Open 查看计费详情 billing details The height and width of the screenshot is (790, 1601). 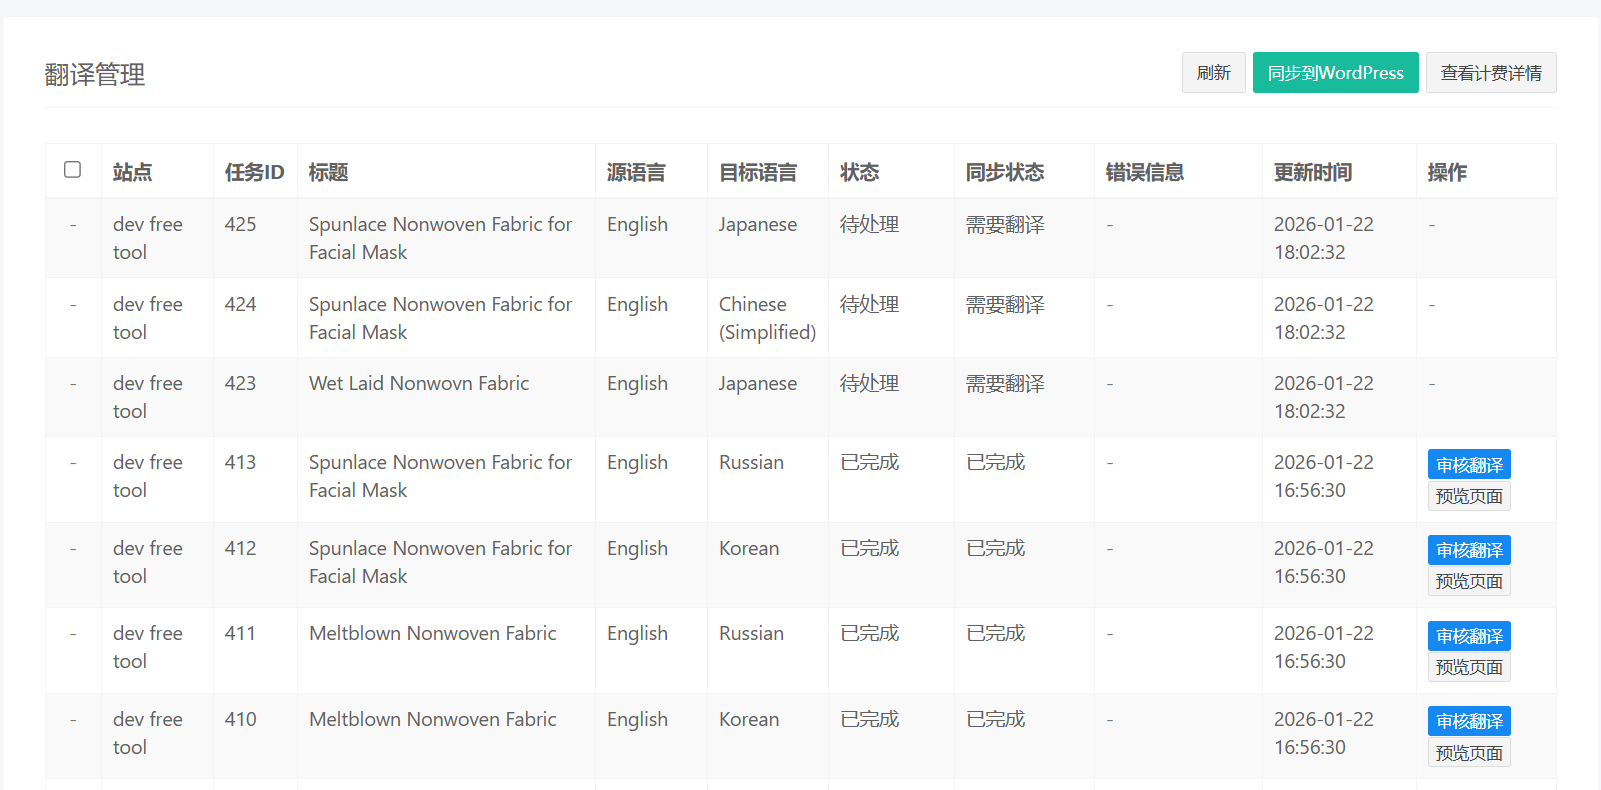point(1490,73)
